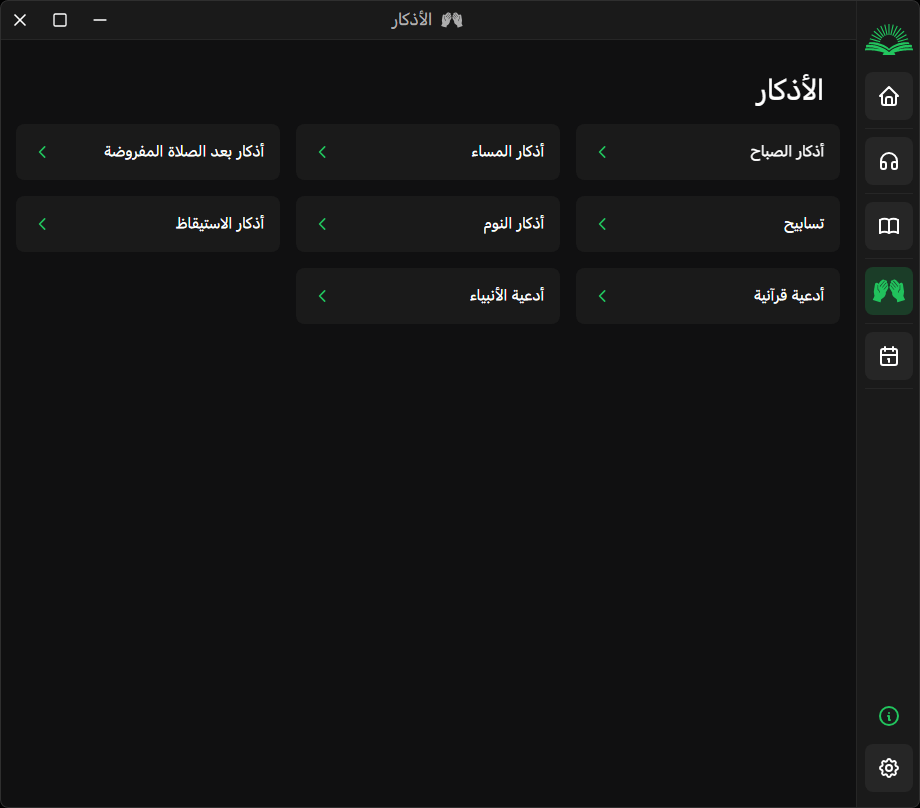Expand أذكار المساء using the arrow

click(x=321, y=151)
